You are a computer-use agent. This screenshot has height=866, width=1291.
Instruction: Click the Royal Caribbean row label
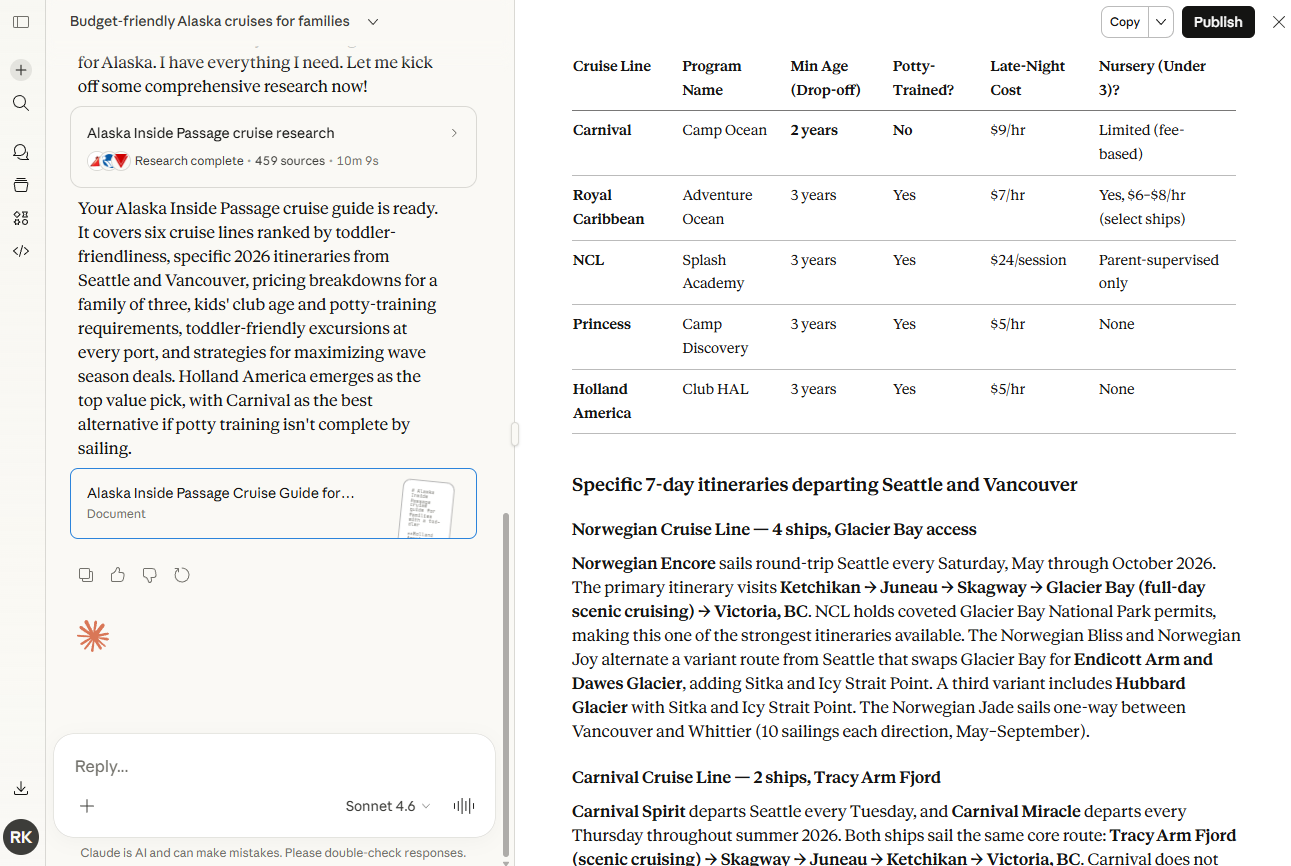(x=609, y=207)
